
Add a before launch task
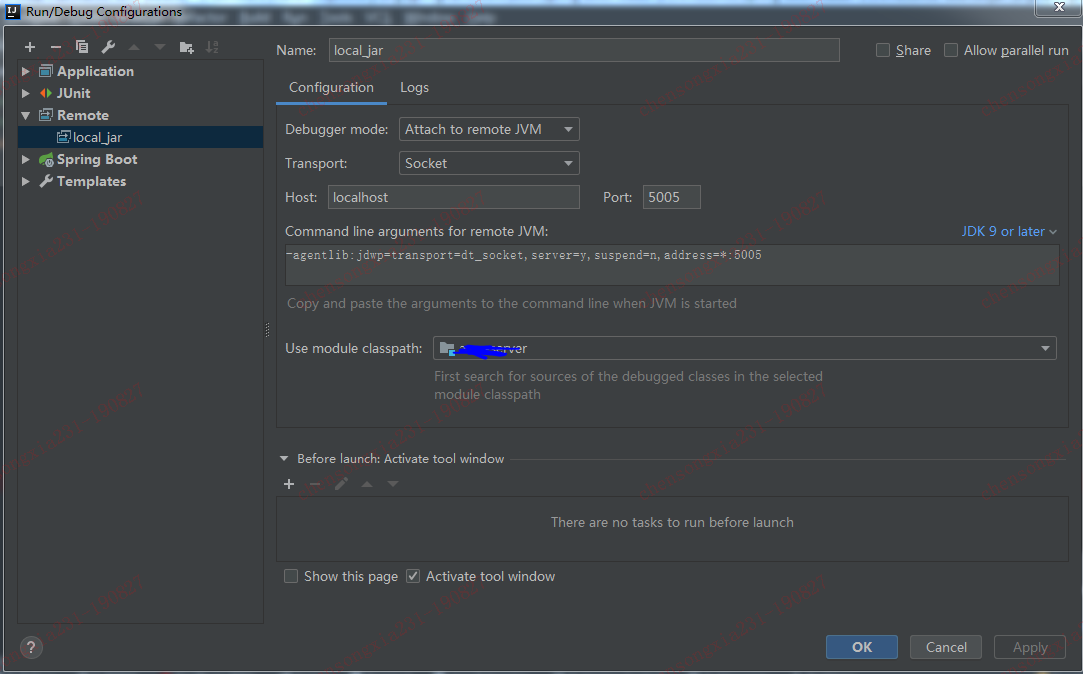click(x=289, y=484)
